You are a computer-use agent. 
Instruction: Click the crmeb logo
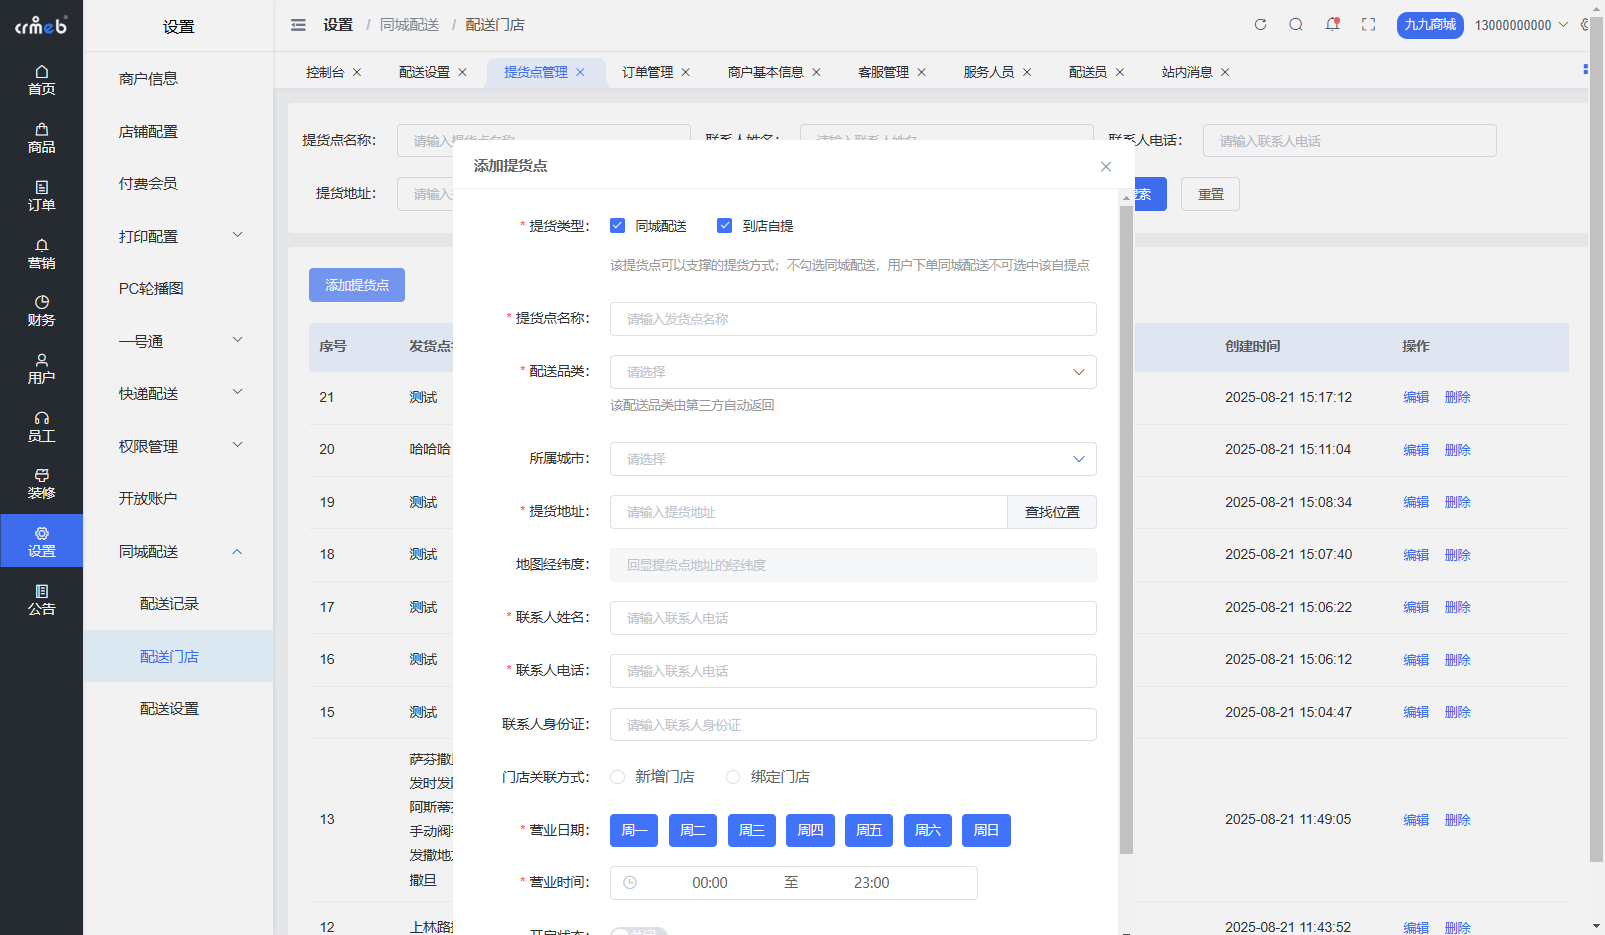click(x=41, y=25)
